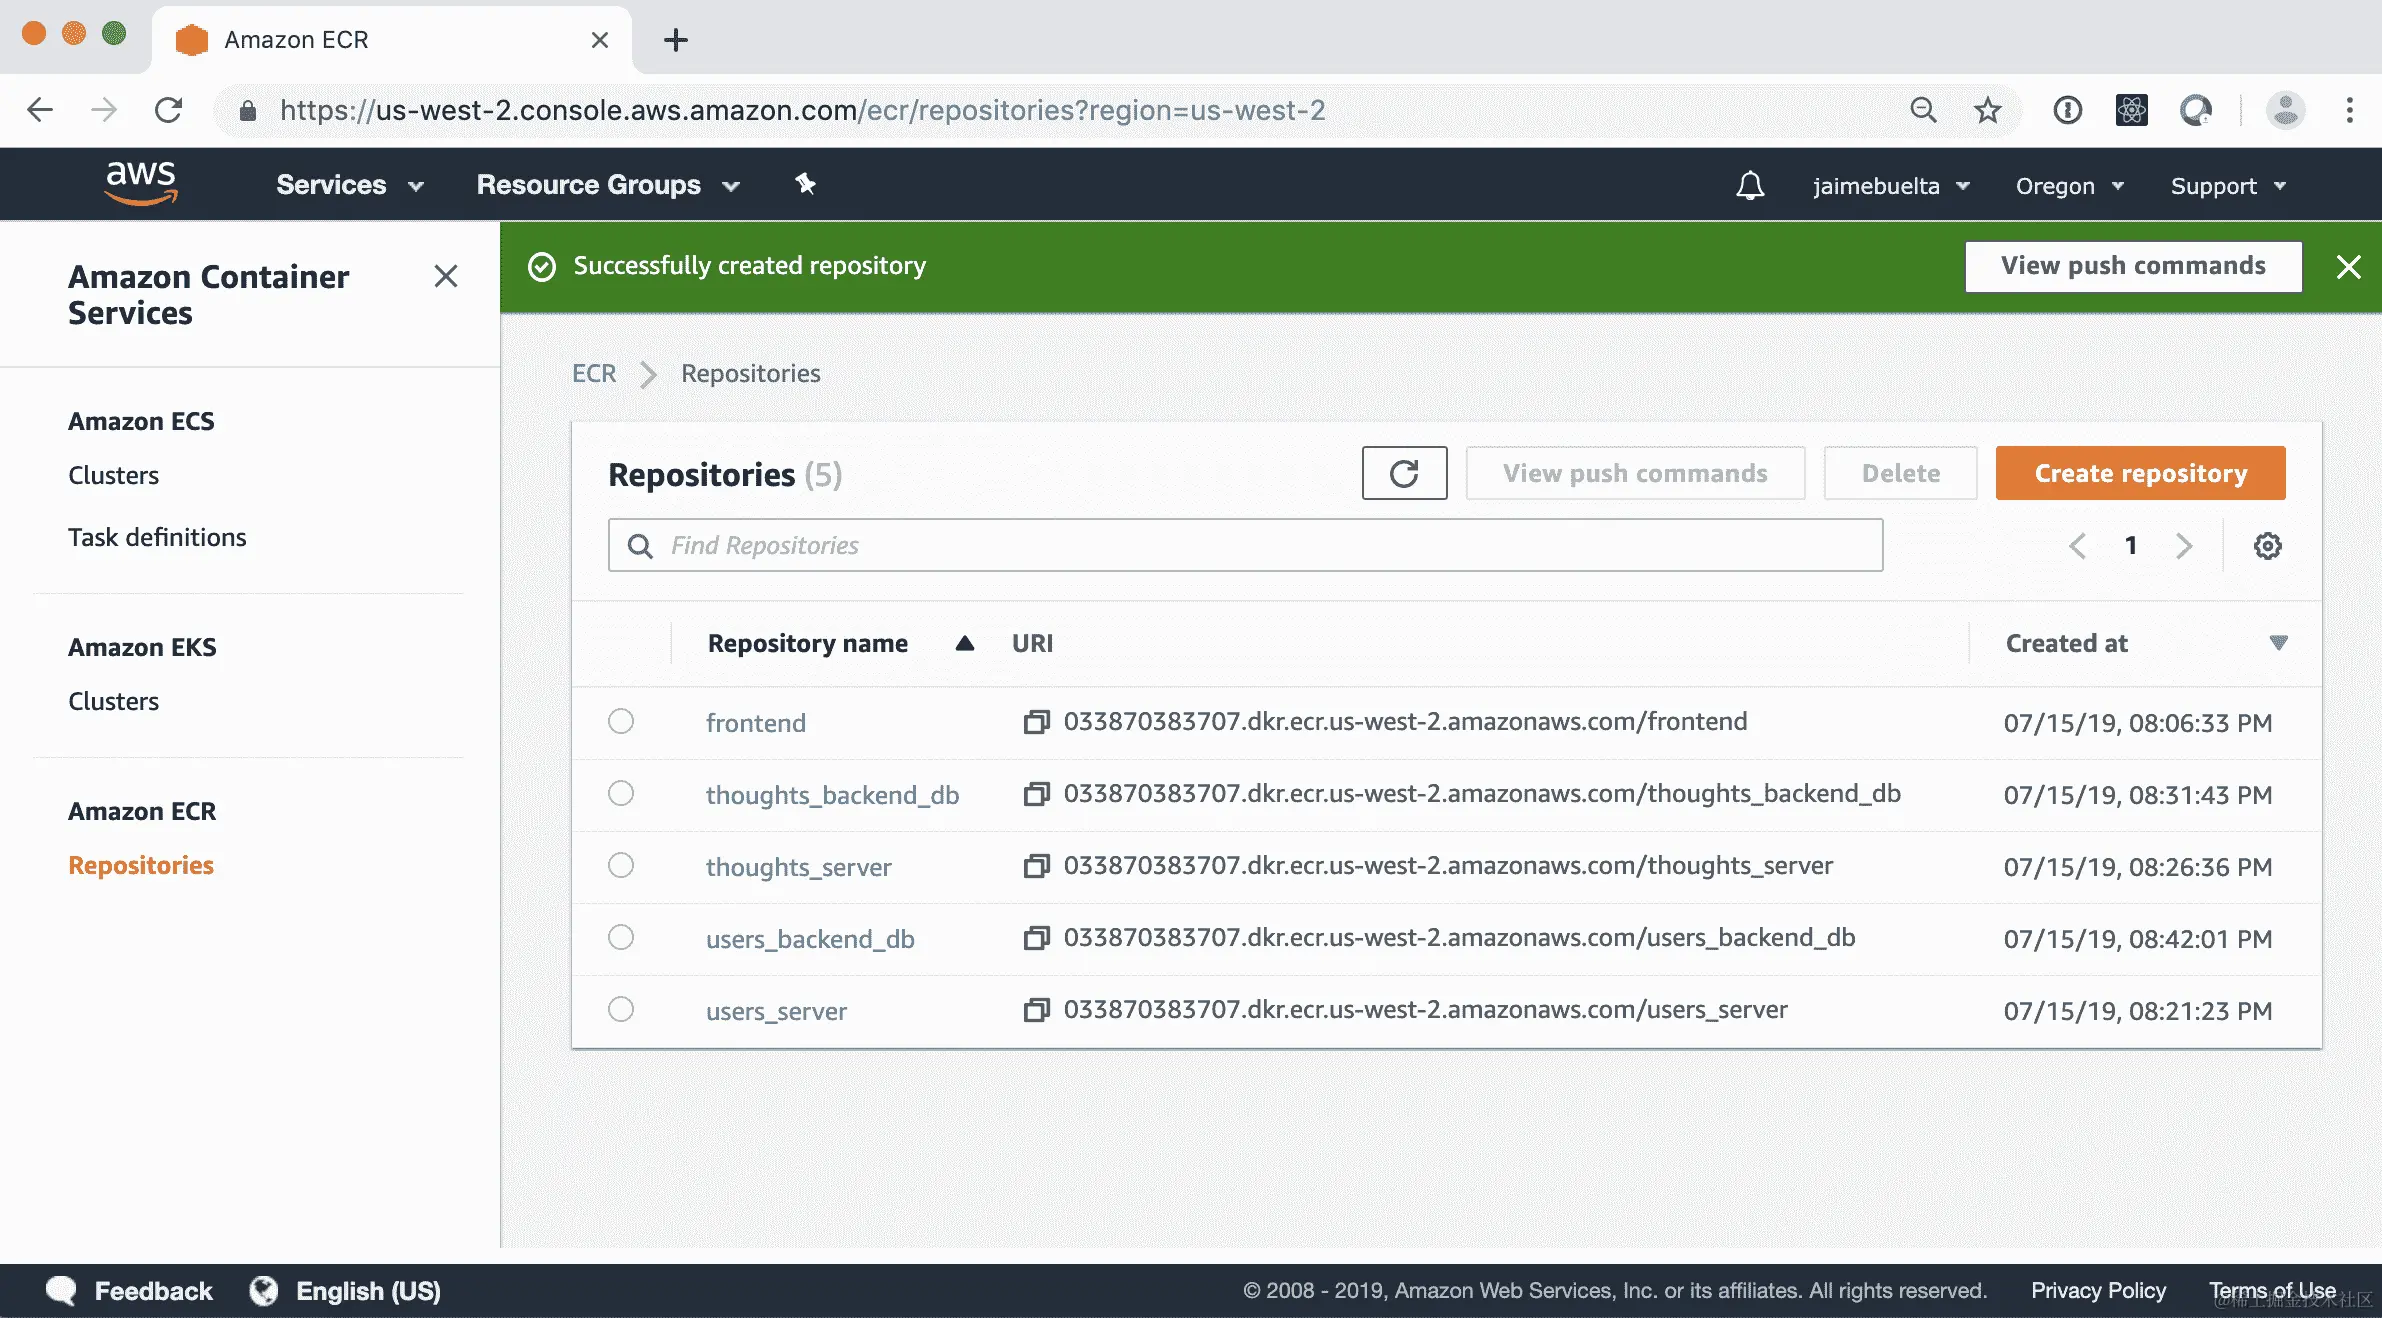Select users_backend_db repository radio button
2382x1318 pixels.
tap(621, 937)
